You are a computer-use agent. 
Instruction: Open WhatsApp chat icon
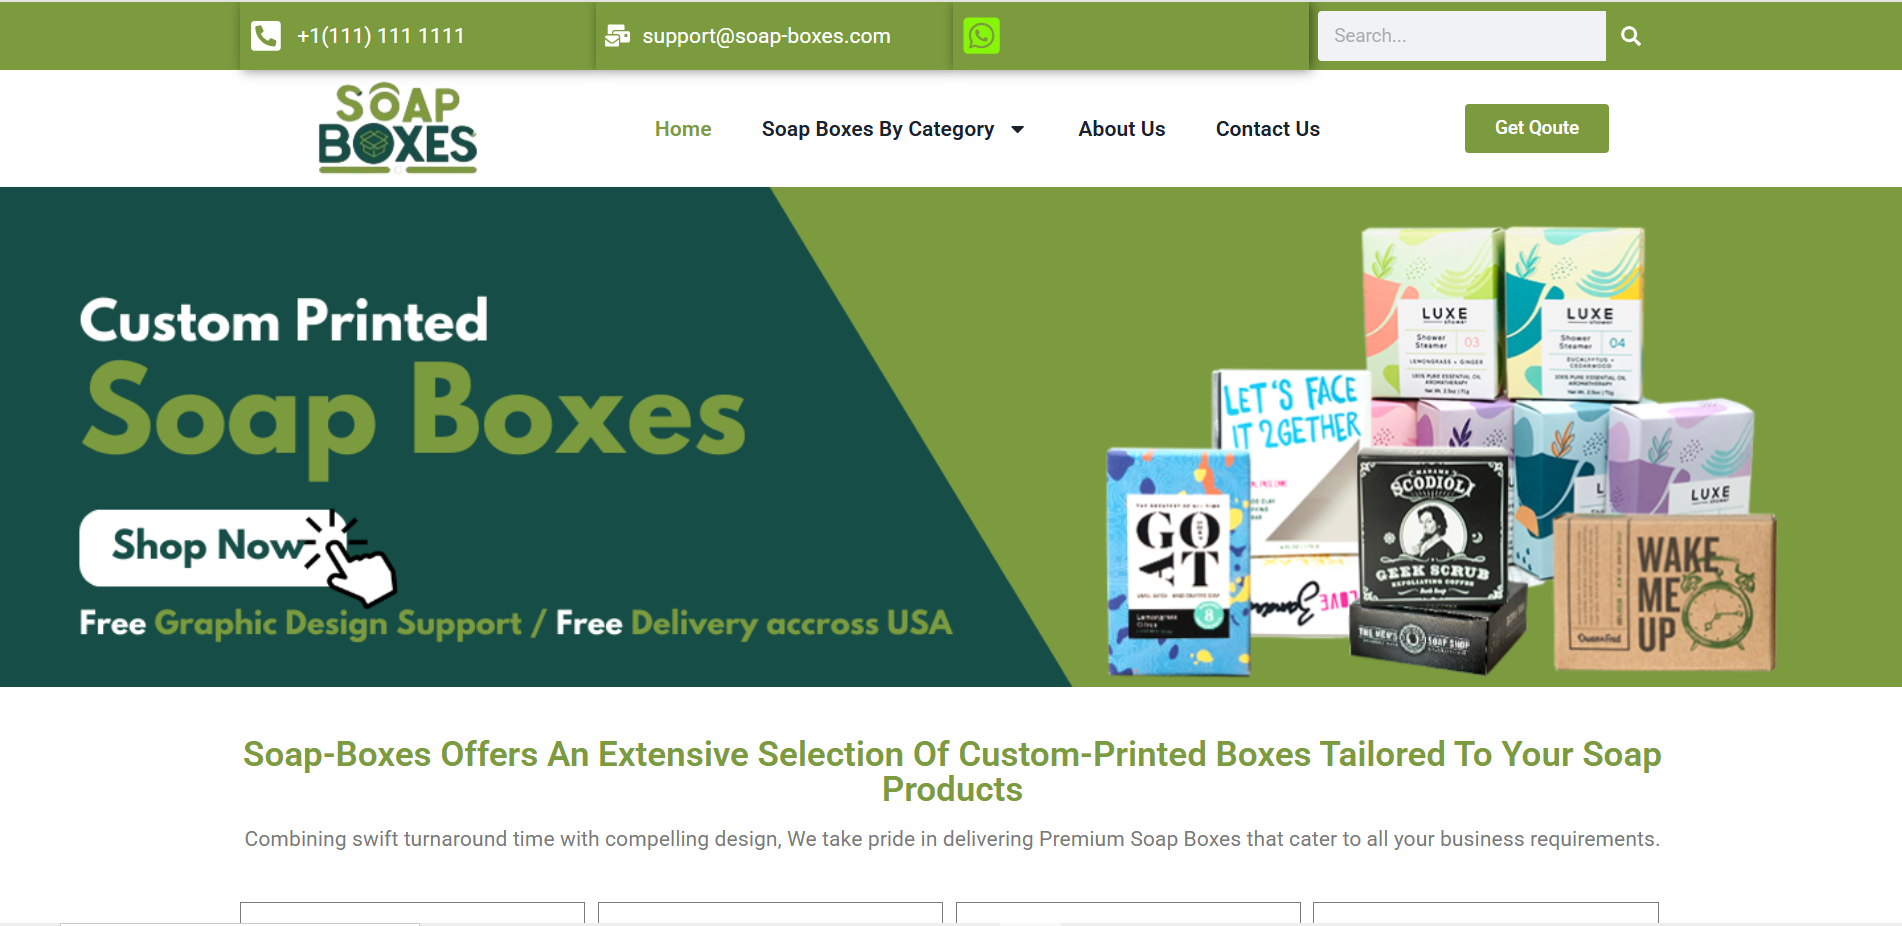pyautogui.click(x=981, y=36)
